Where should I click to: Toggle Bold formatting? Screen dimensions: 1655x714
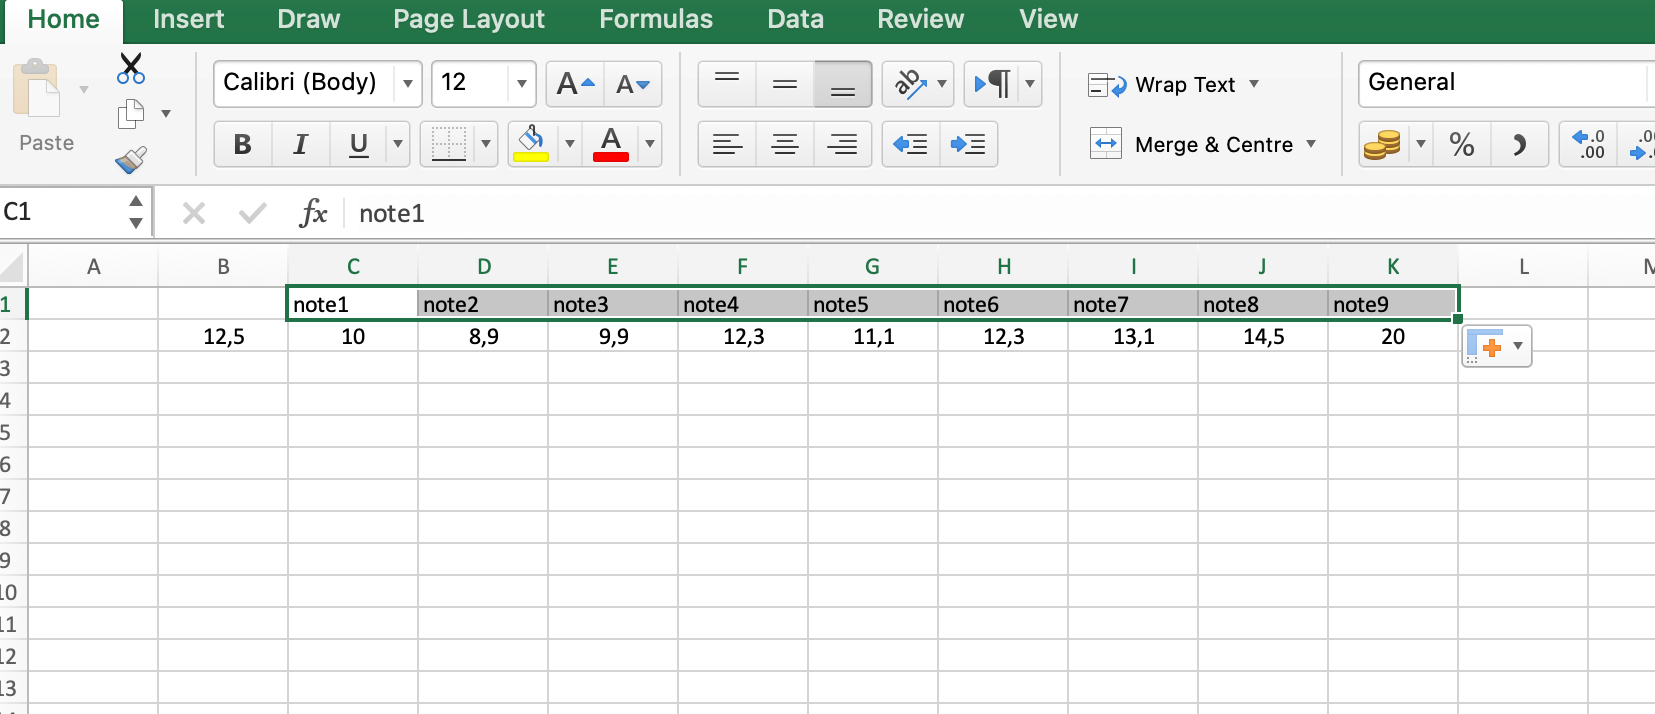coord(242,144)
